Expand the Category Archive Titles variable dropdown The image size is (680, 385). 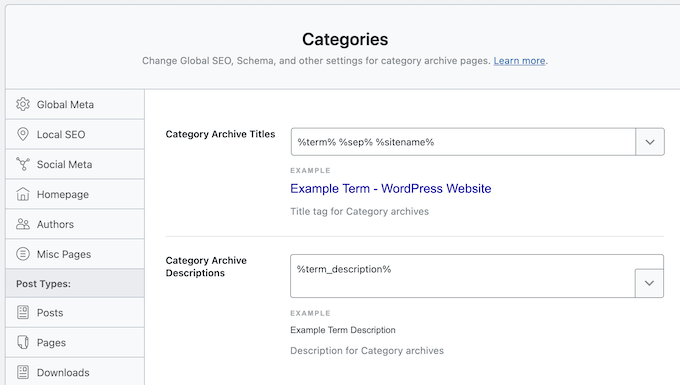pyautogui.click(x=650, y=142)
